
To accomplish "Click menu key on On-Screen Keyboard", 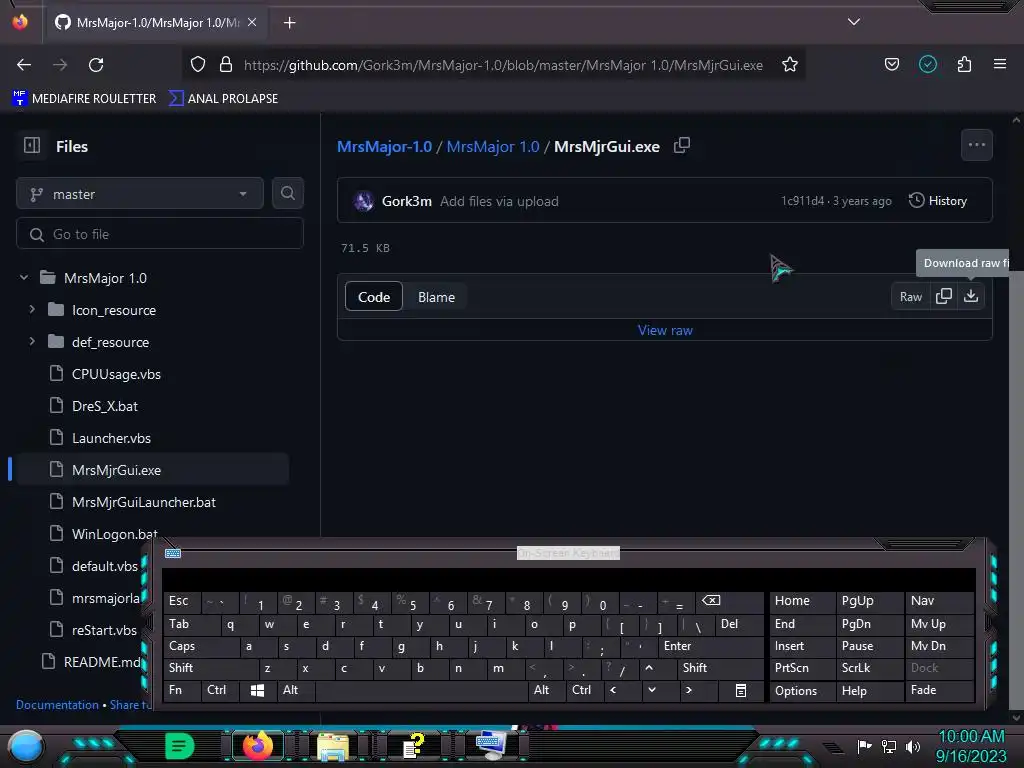I will [741, 690].
